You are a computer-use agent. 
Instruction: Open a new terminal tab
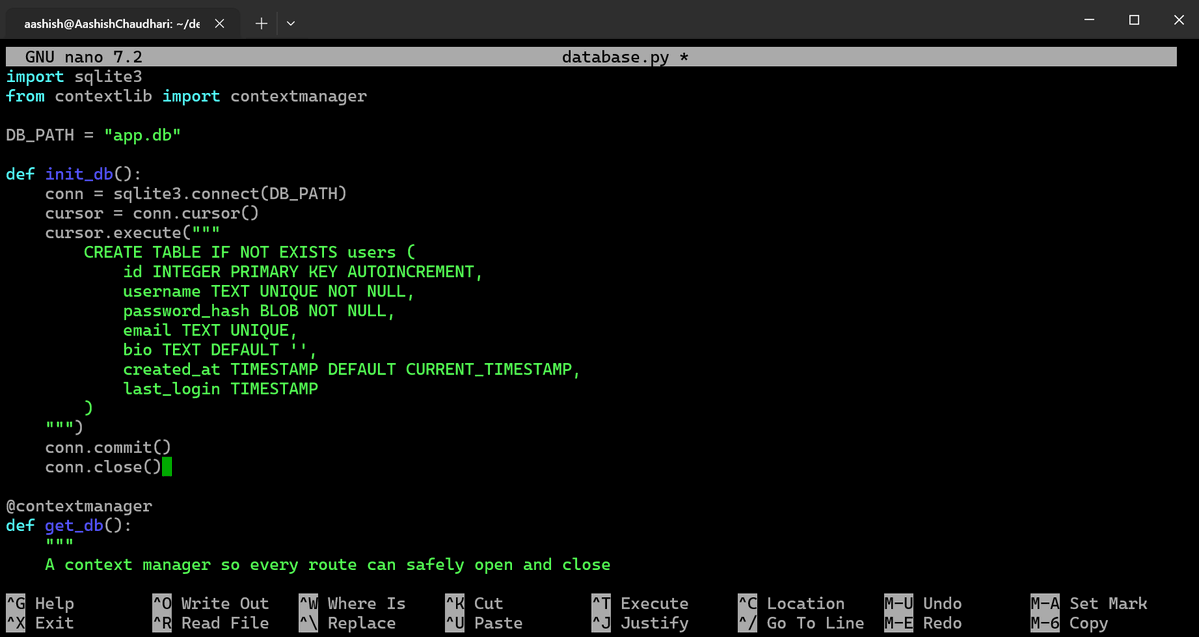261,24
